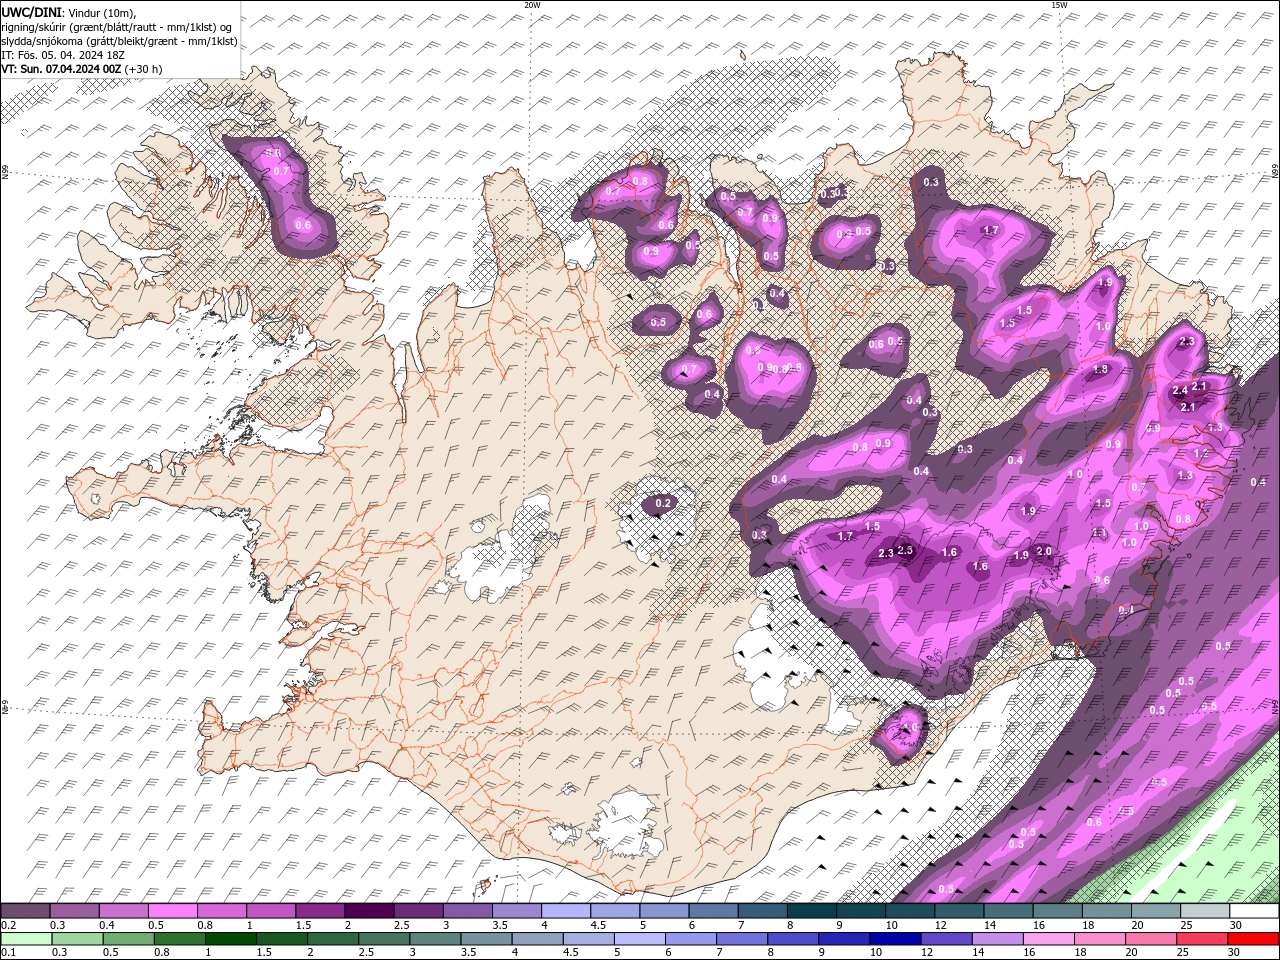Click the 2.5 precipitation value on map
The image size is (1280, 960).
[x=906, y=550]
